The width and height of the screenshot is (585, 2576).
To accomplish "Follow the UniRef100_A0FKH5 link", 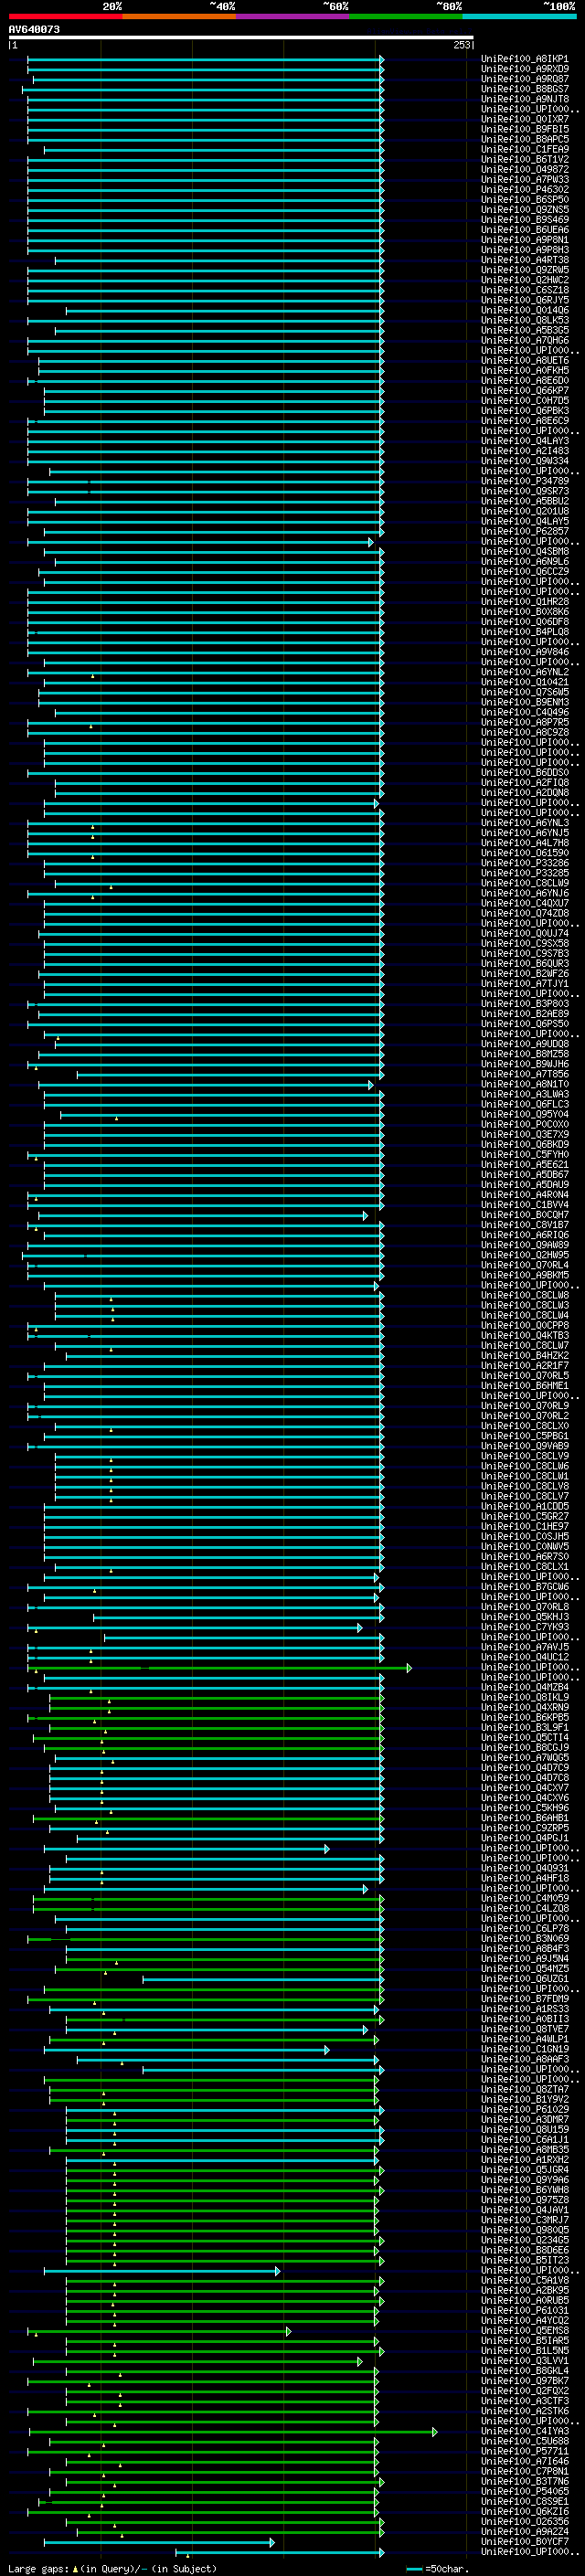I will point(525,370).
